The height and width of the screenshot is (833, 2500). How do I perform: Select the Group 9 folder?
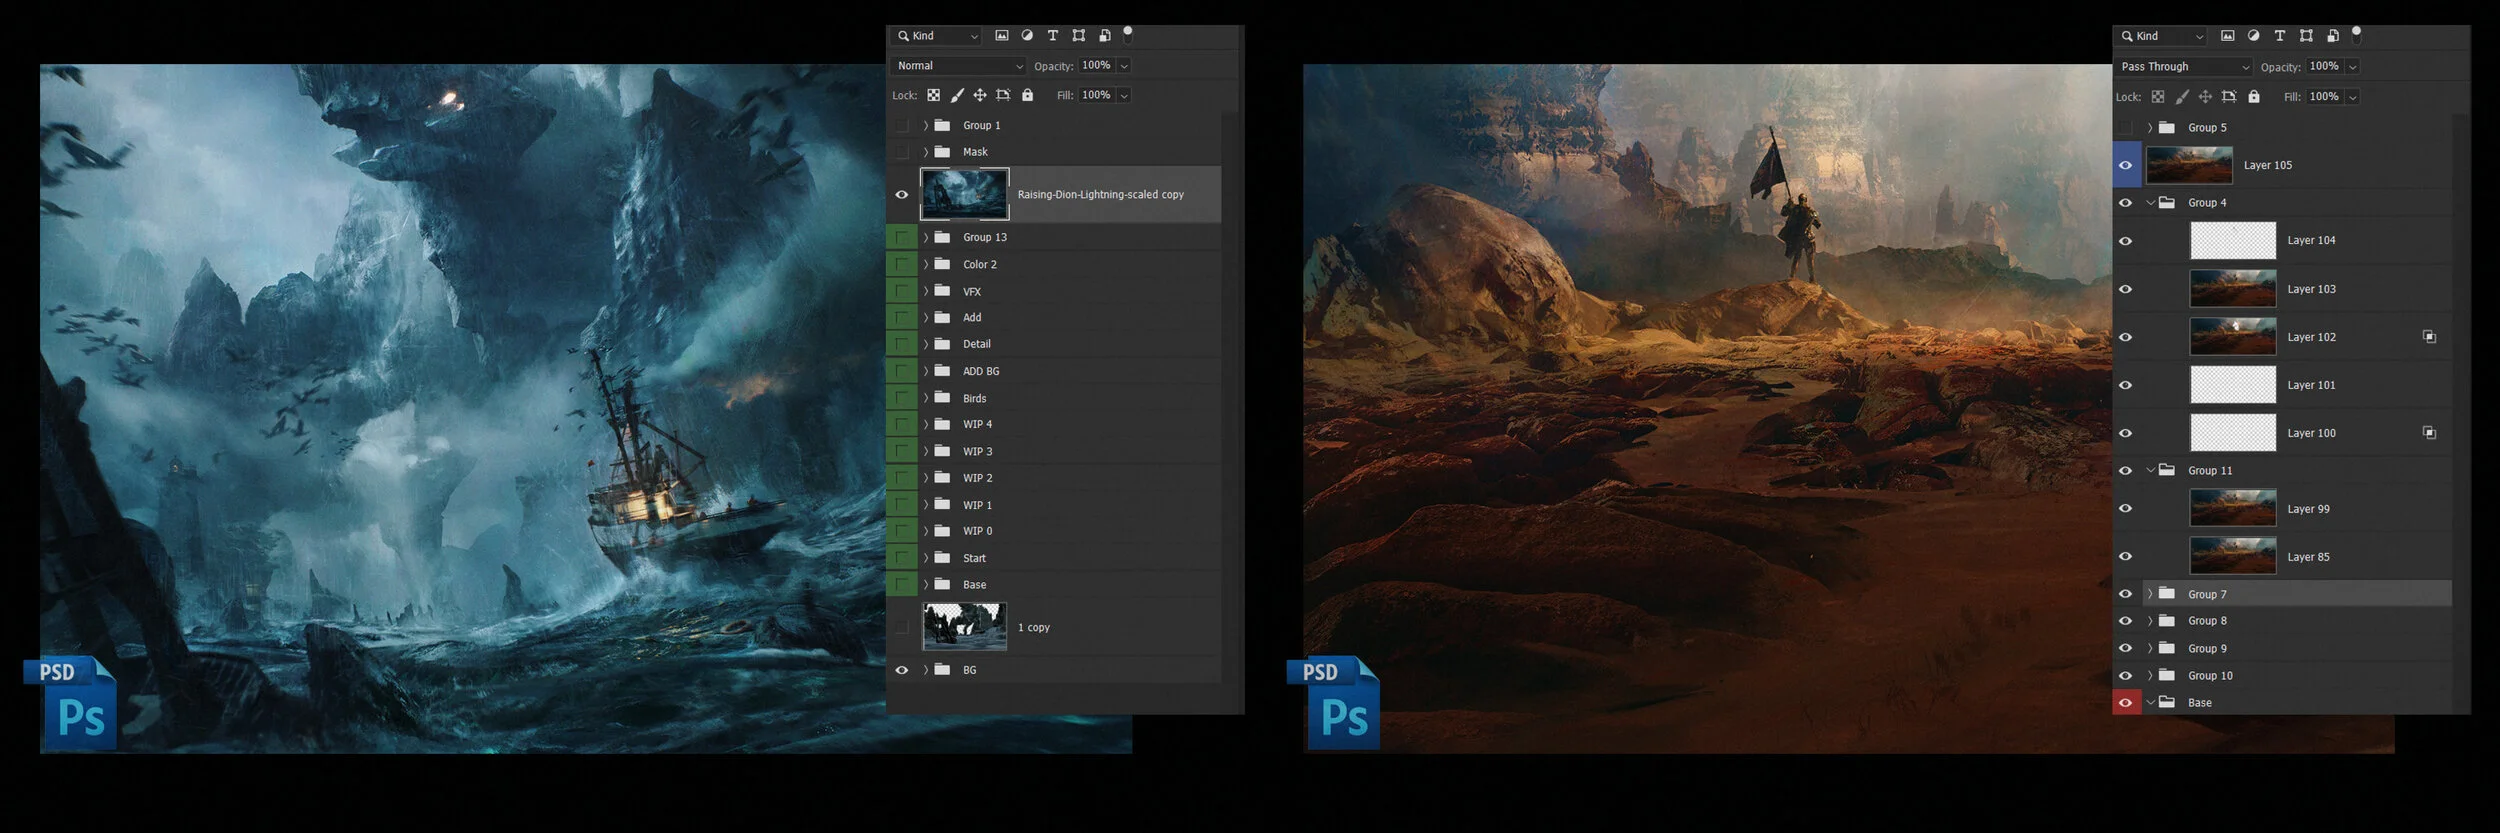coord(2282,648)
